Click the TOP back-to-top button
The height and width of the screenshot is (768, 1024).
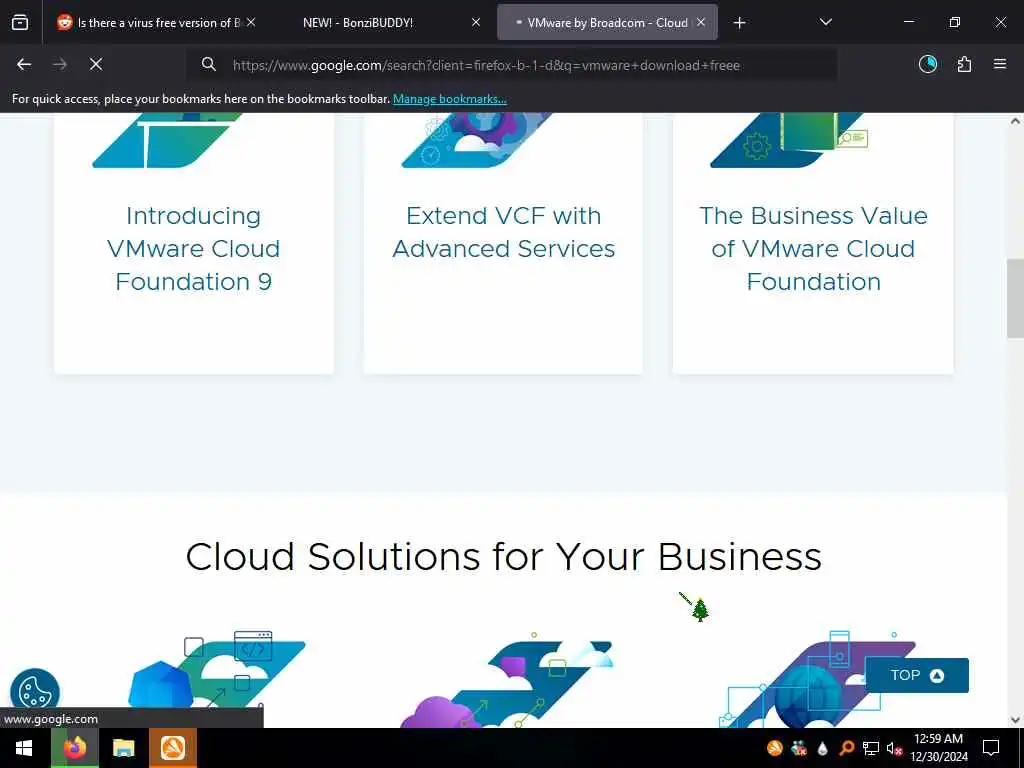[x=916, y=675]
